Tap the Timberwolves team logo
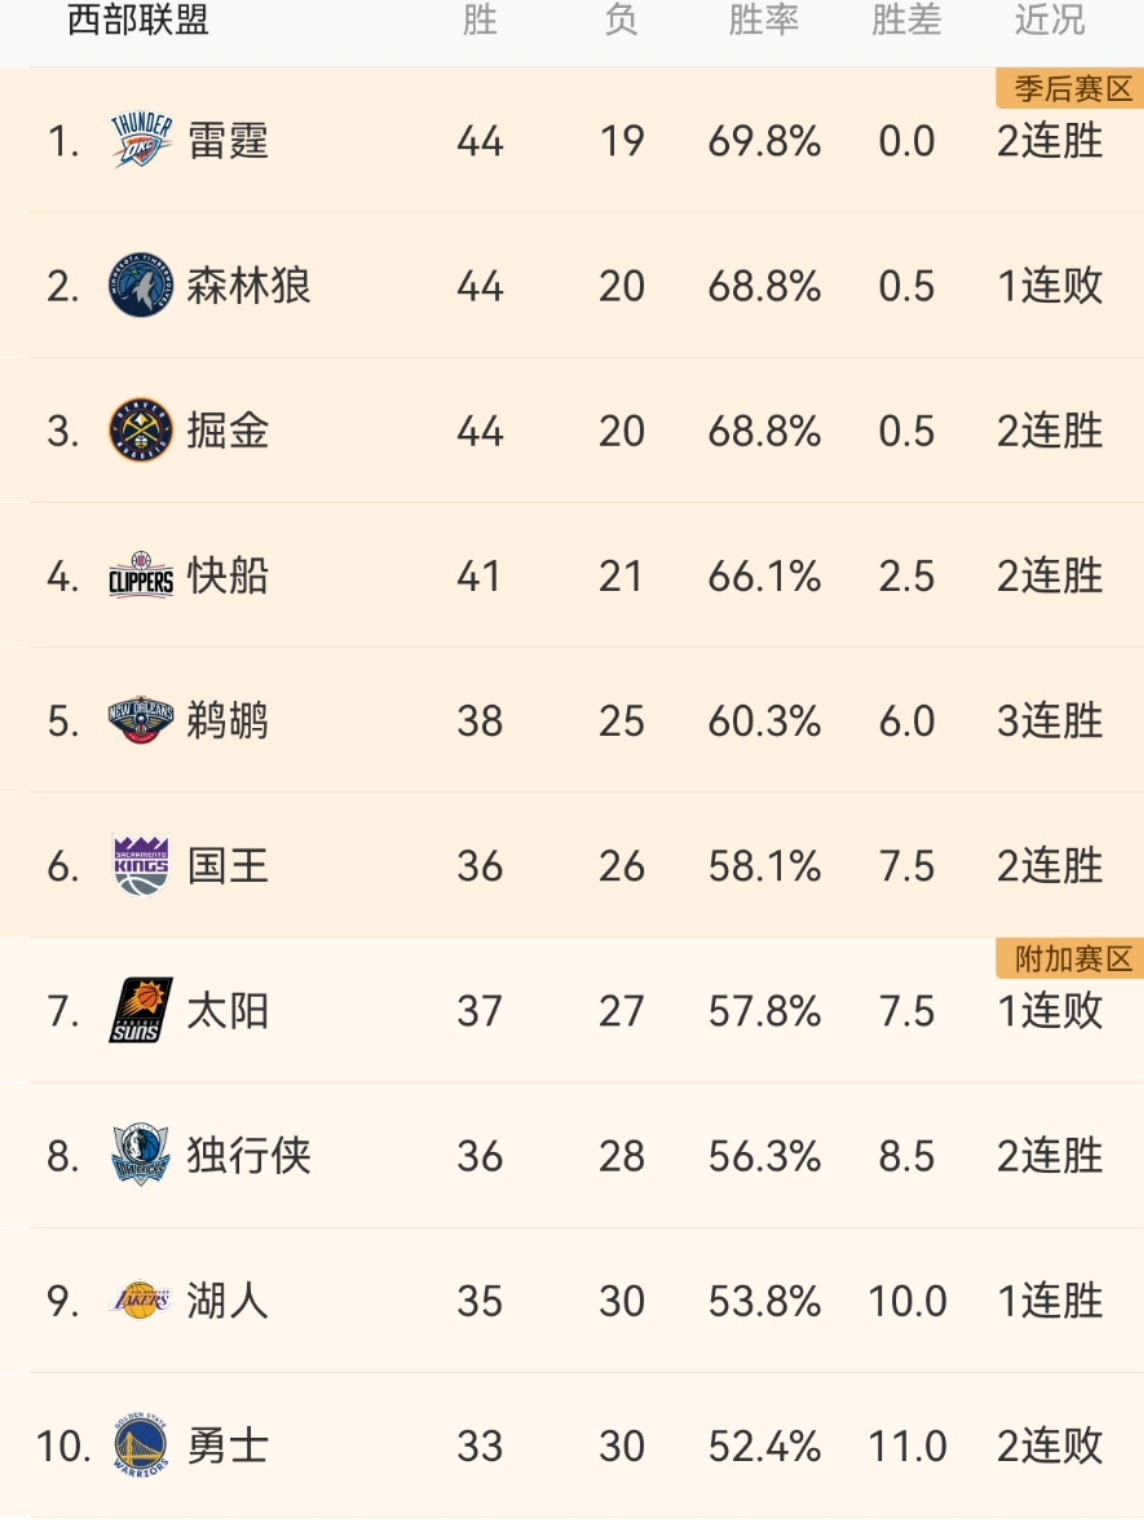 click(x=140, y=285)
